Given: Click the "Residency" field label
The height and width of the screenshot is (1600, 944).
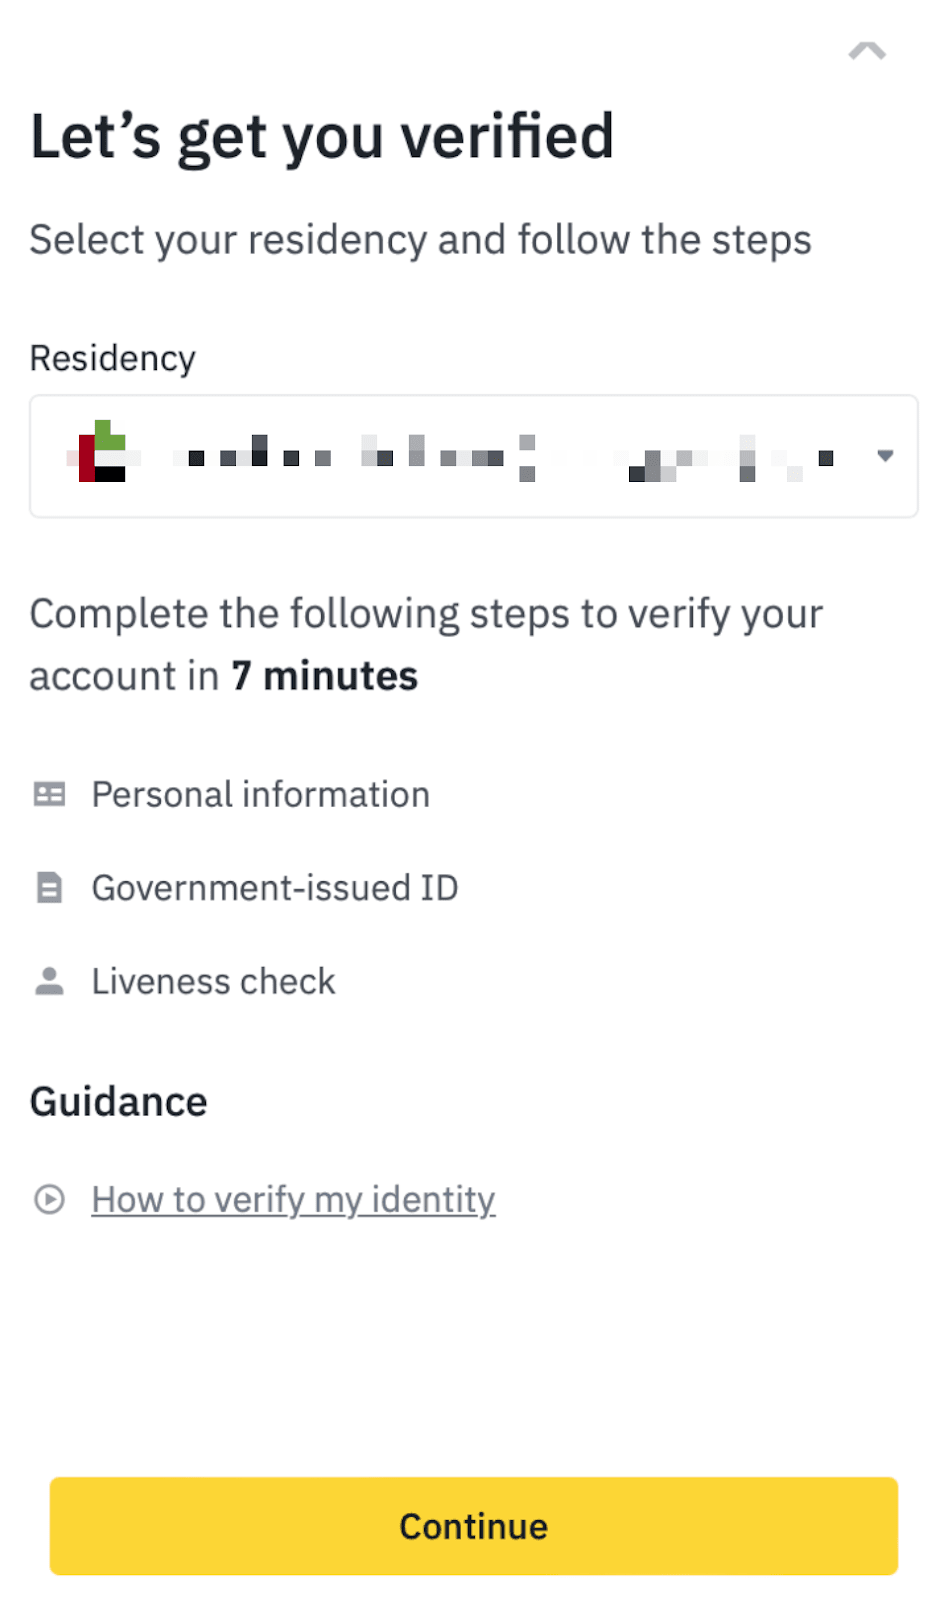Looking at the screenshot, I should pyautogui.click(x=112, y=358).
